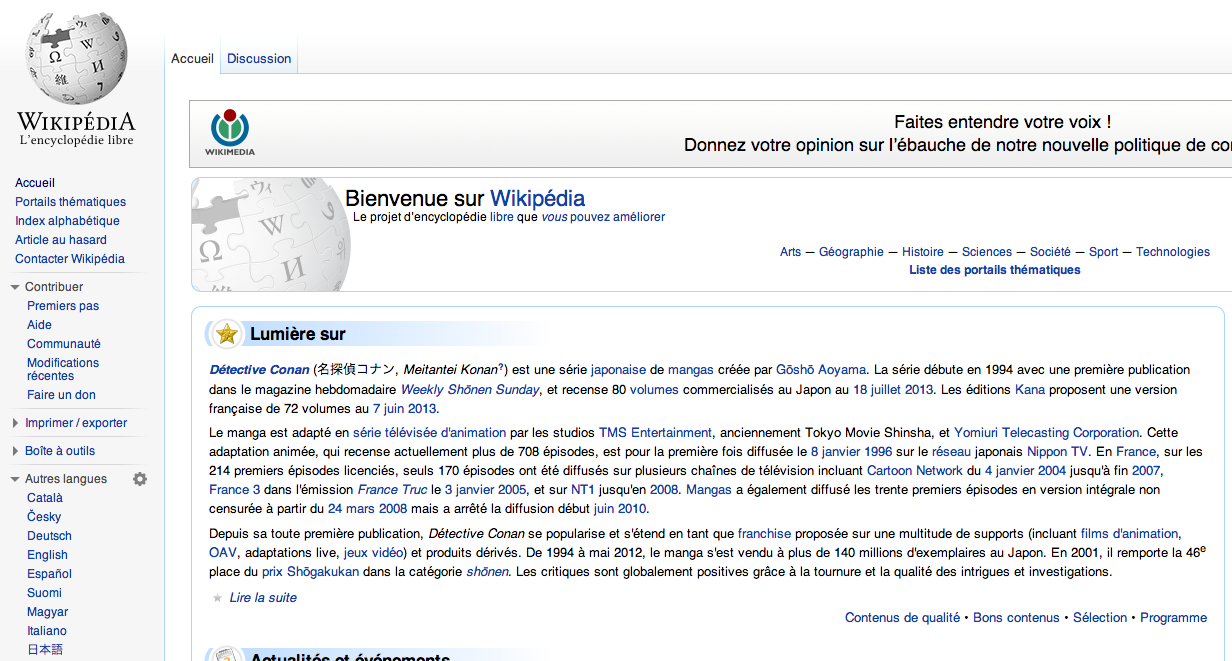Click the small star beside Lire la suite

[x=217, y=598]
